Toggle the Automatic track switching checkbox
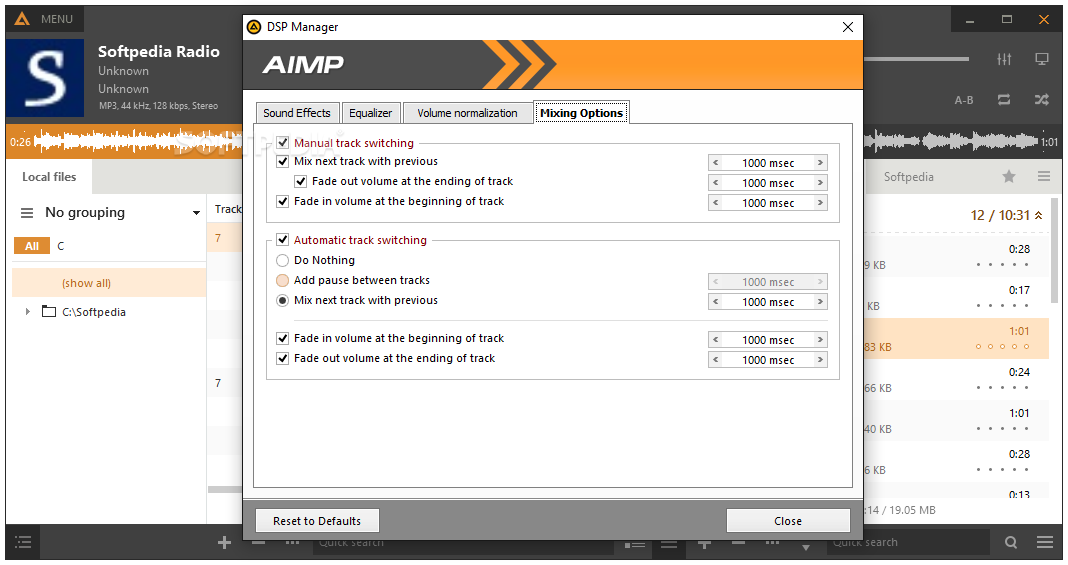The image size is (1068, 565). pos(283,240)
